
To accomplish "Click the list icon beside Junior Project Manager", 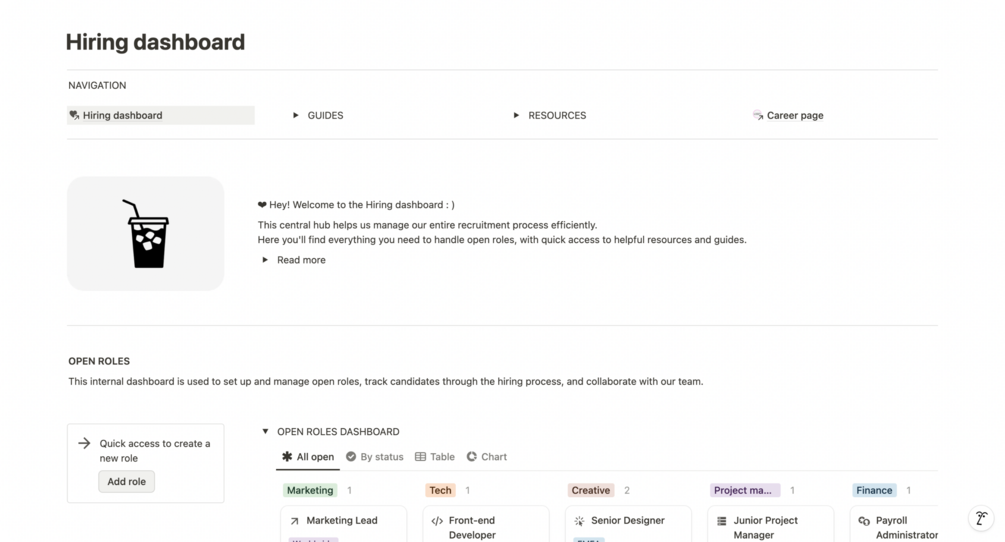I will pos(722,521).
